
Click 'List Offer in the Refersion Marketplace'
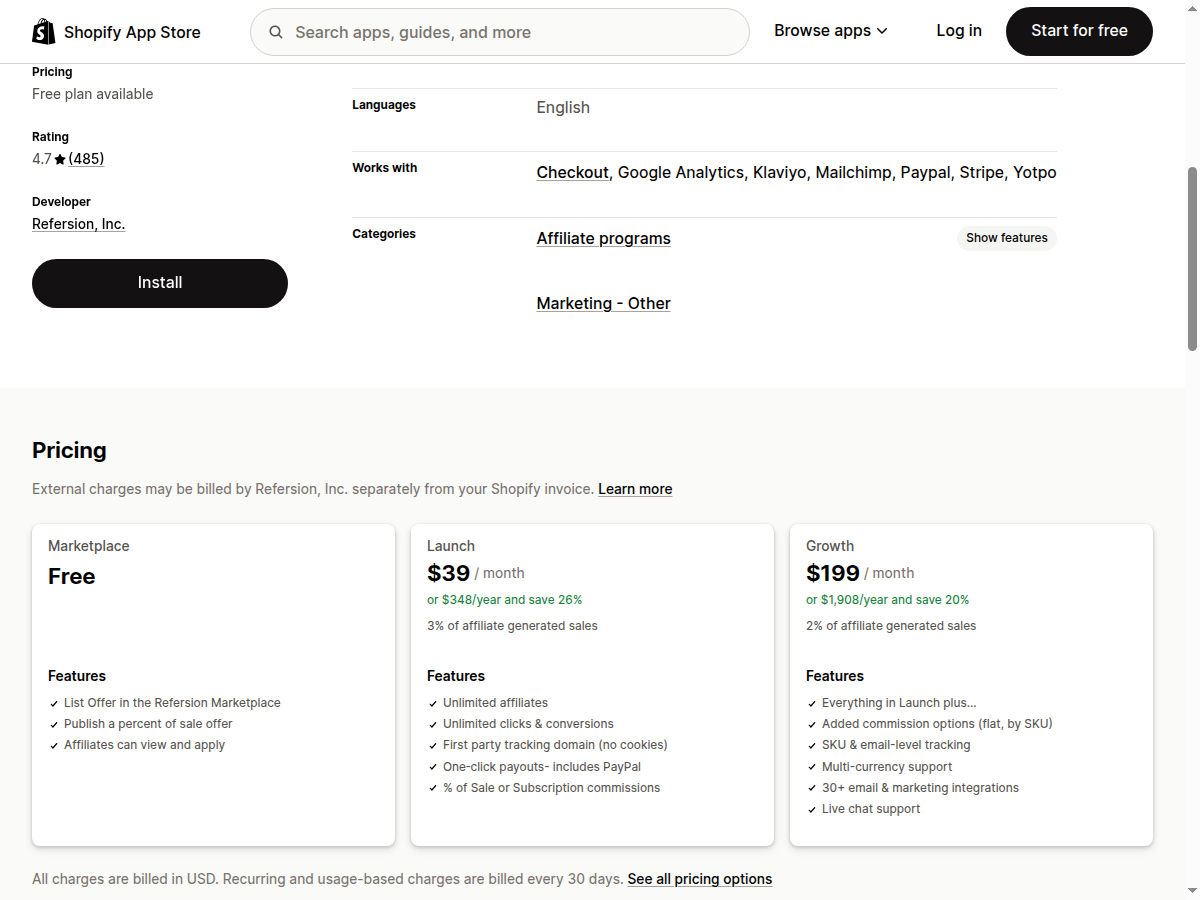click(x=172, y=703)
